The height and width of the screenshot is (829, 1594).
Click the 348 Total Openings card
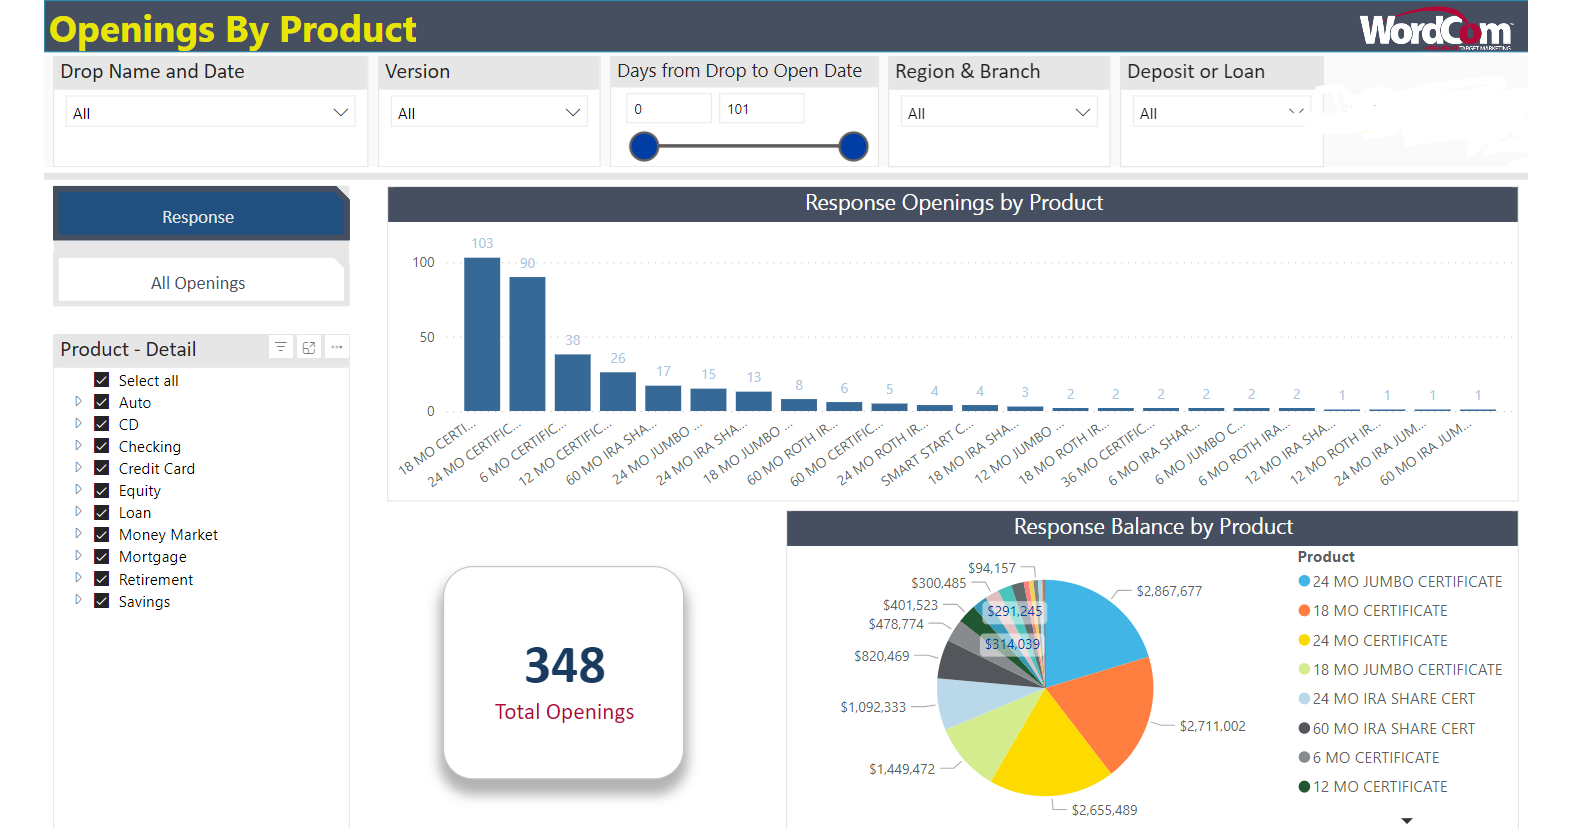pos(564,673)
